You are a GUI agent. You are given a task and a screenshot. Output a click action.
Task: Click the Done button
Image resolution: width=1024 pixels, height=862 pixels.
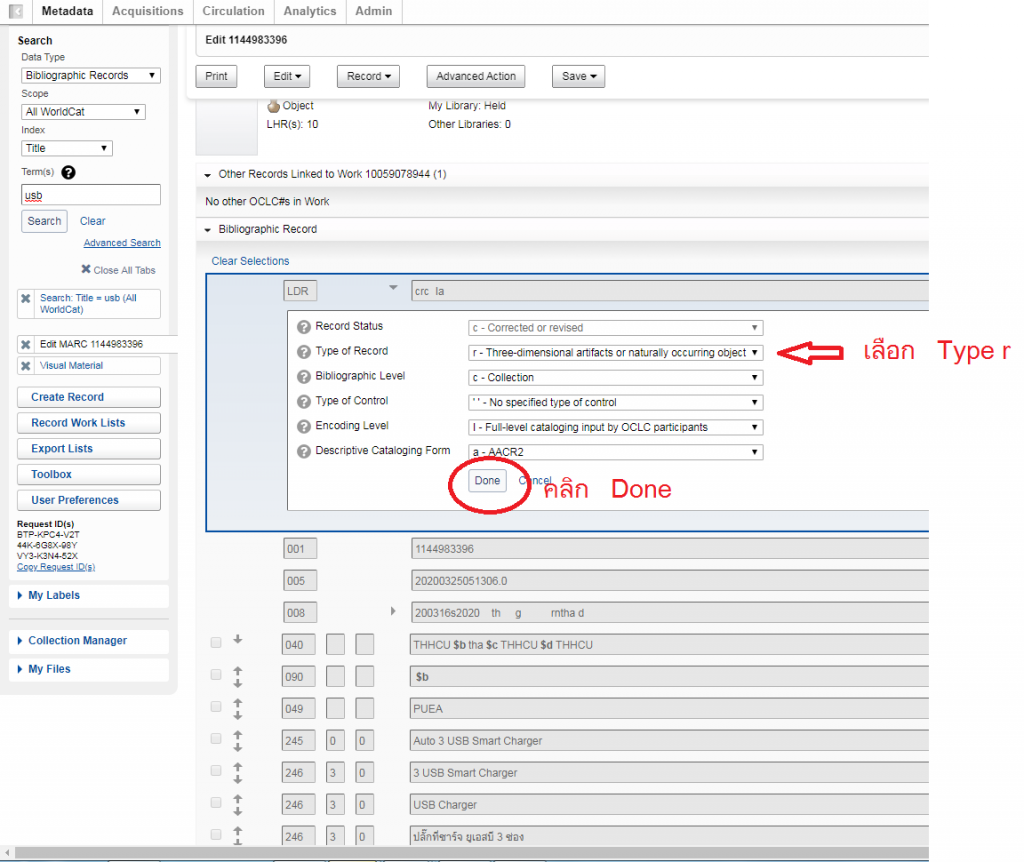tap(487, 481)
